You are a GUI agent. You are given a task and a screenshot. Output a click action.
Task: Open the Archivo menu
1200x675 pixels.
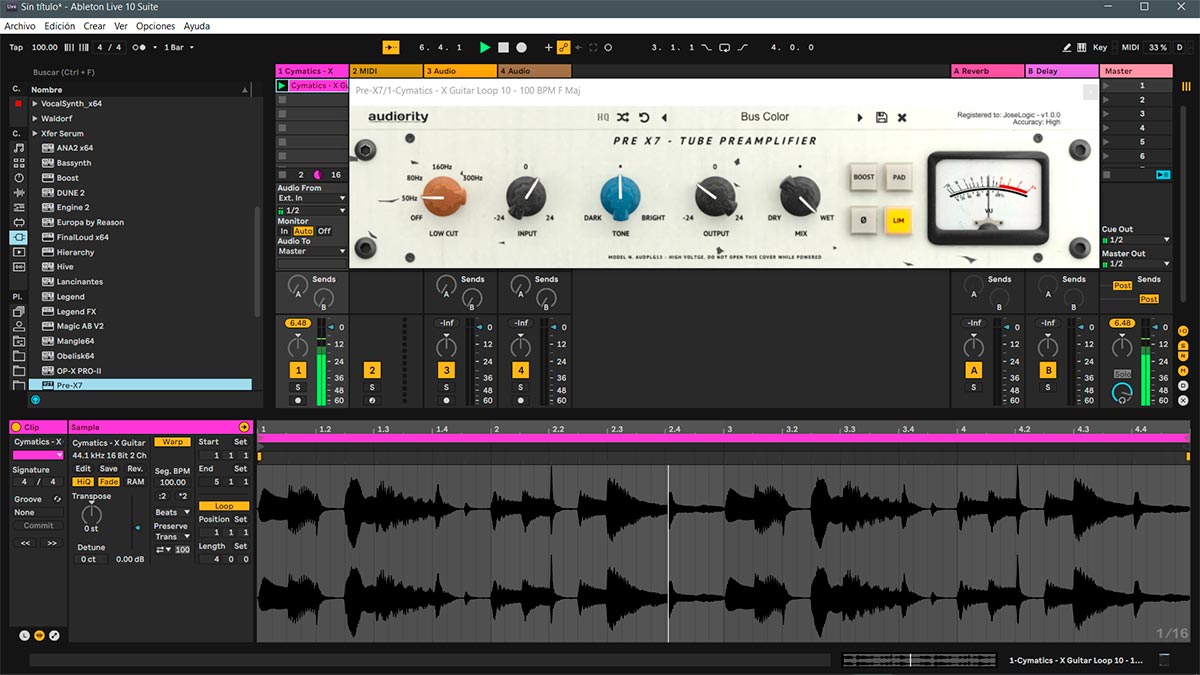coord(21,26)
